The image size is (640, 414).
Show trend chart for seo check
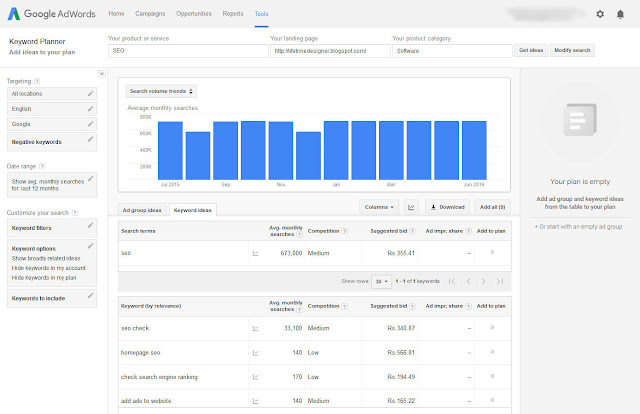[256, 328]
